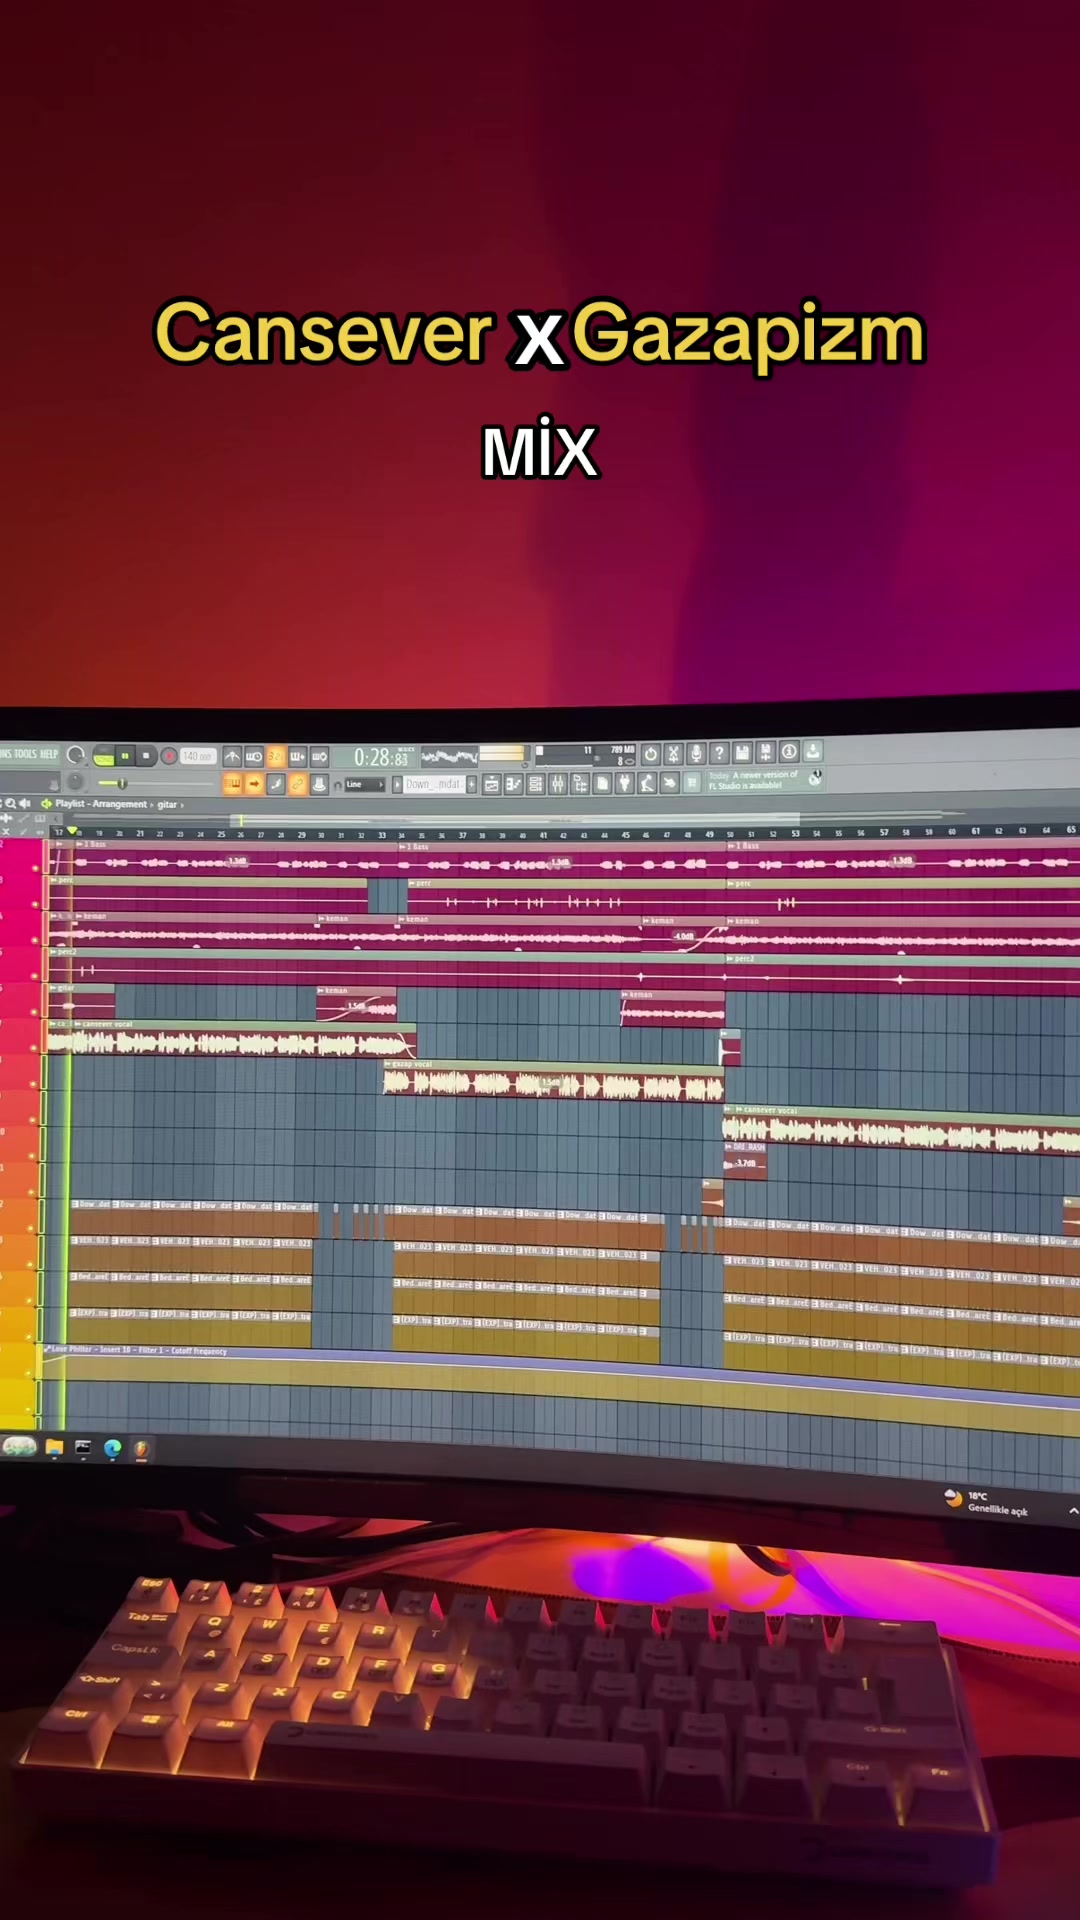Click the close all windows icon
Screen dimensions: 1080x1920
(669, 785)
